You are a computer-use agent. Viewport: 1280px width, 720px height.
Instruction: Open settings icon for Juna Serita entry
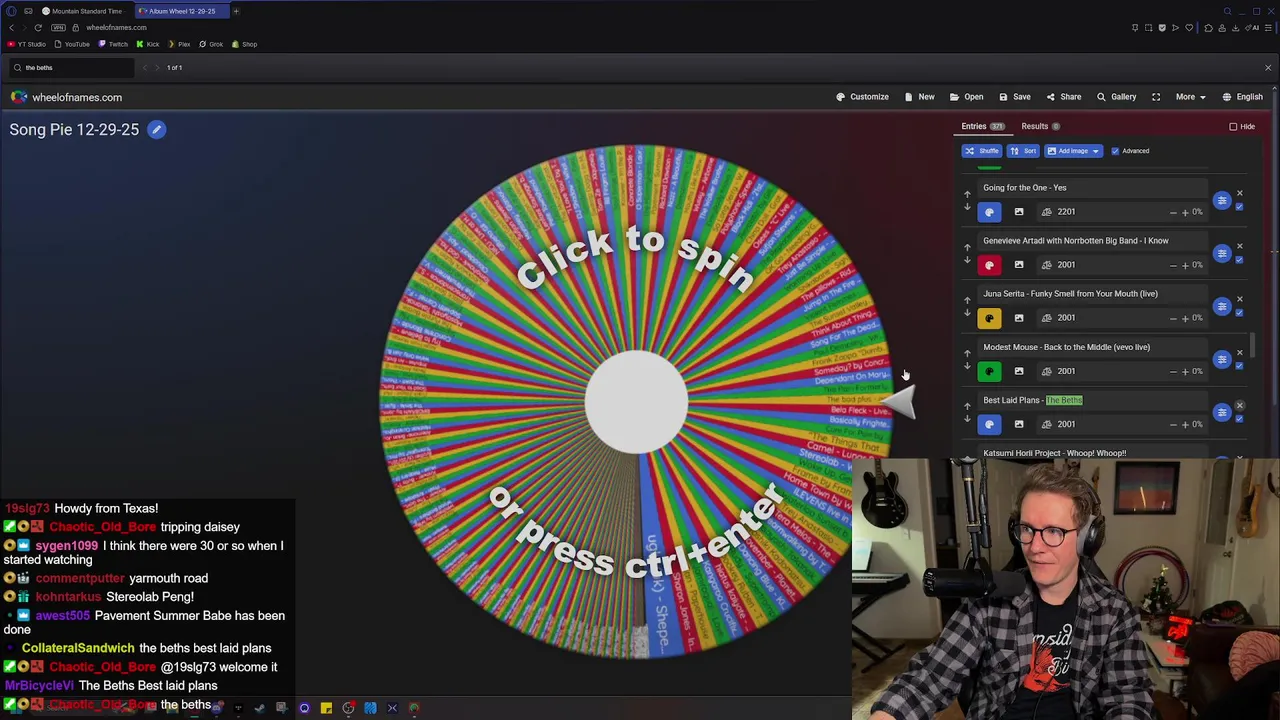(x=1222, y=306)
